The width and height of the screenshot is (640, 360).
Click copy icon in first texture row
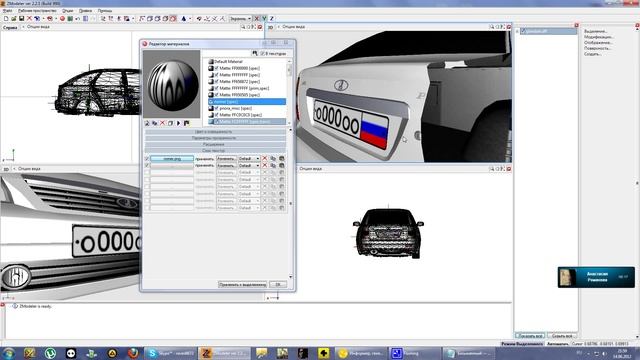pyautogui.click(x=273, y=158)
